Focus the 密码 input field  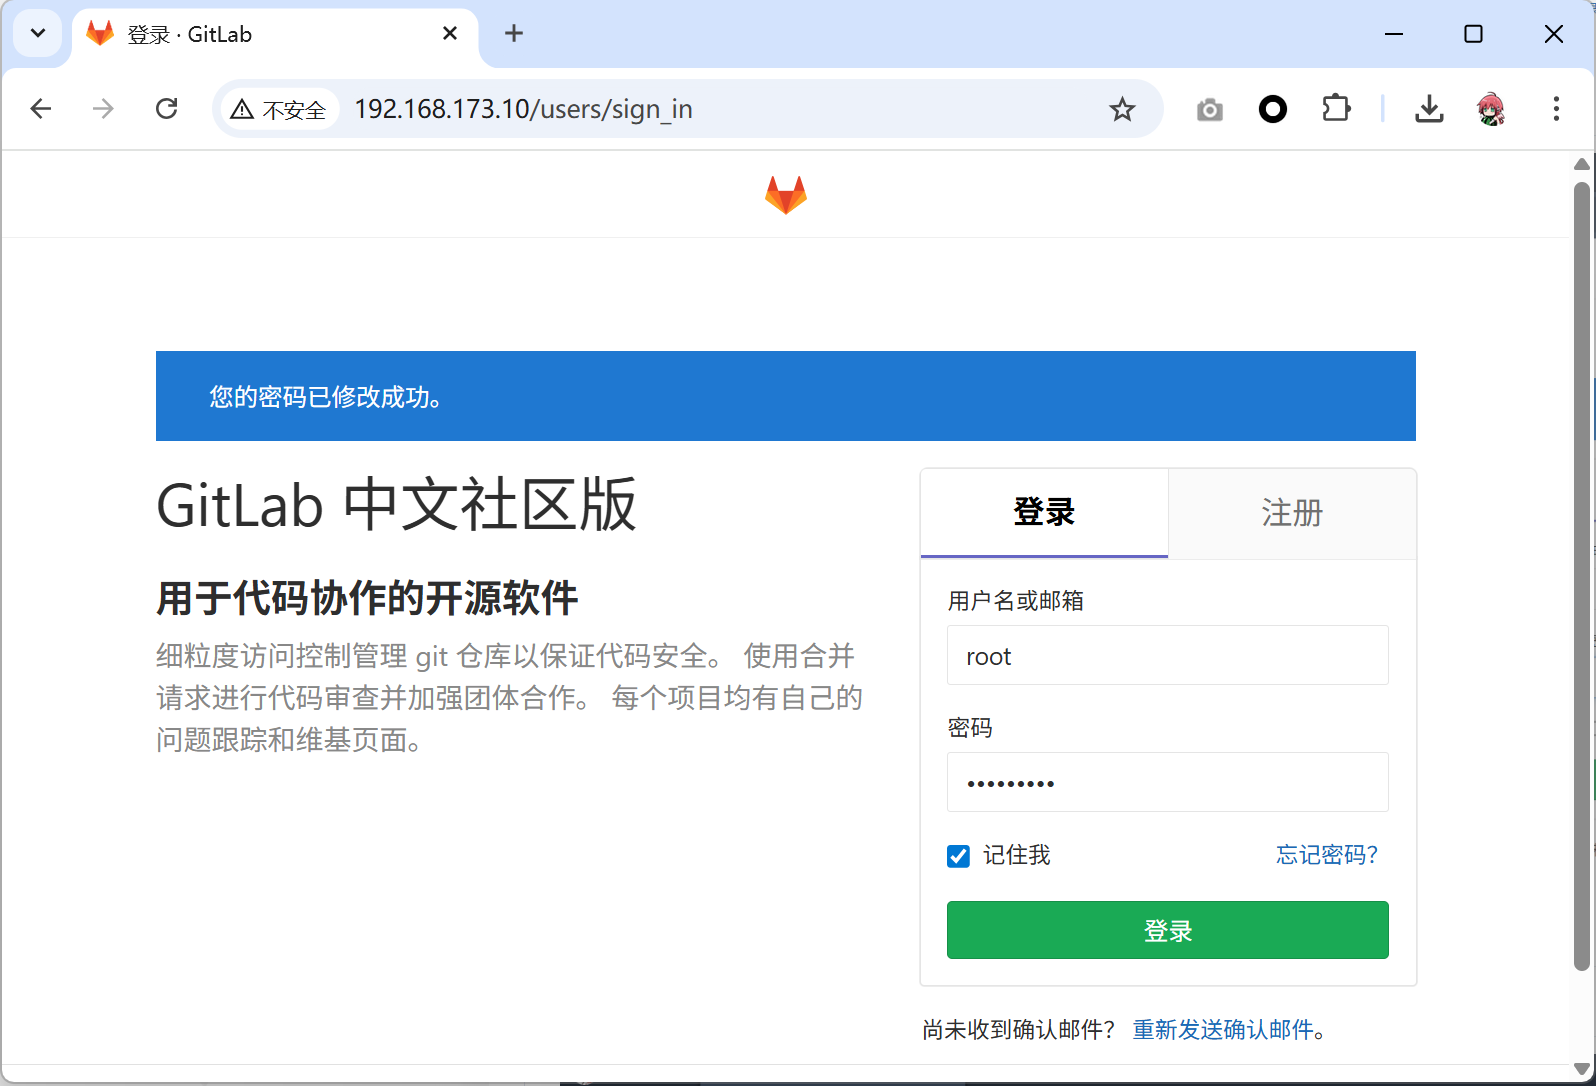[1167, 782]
